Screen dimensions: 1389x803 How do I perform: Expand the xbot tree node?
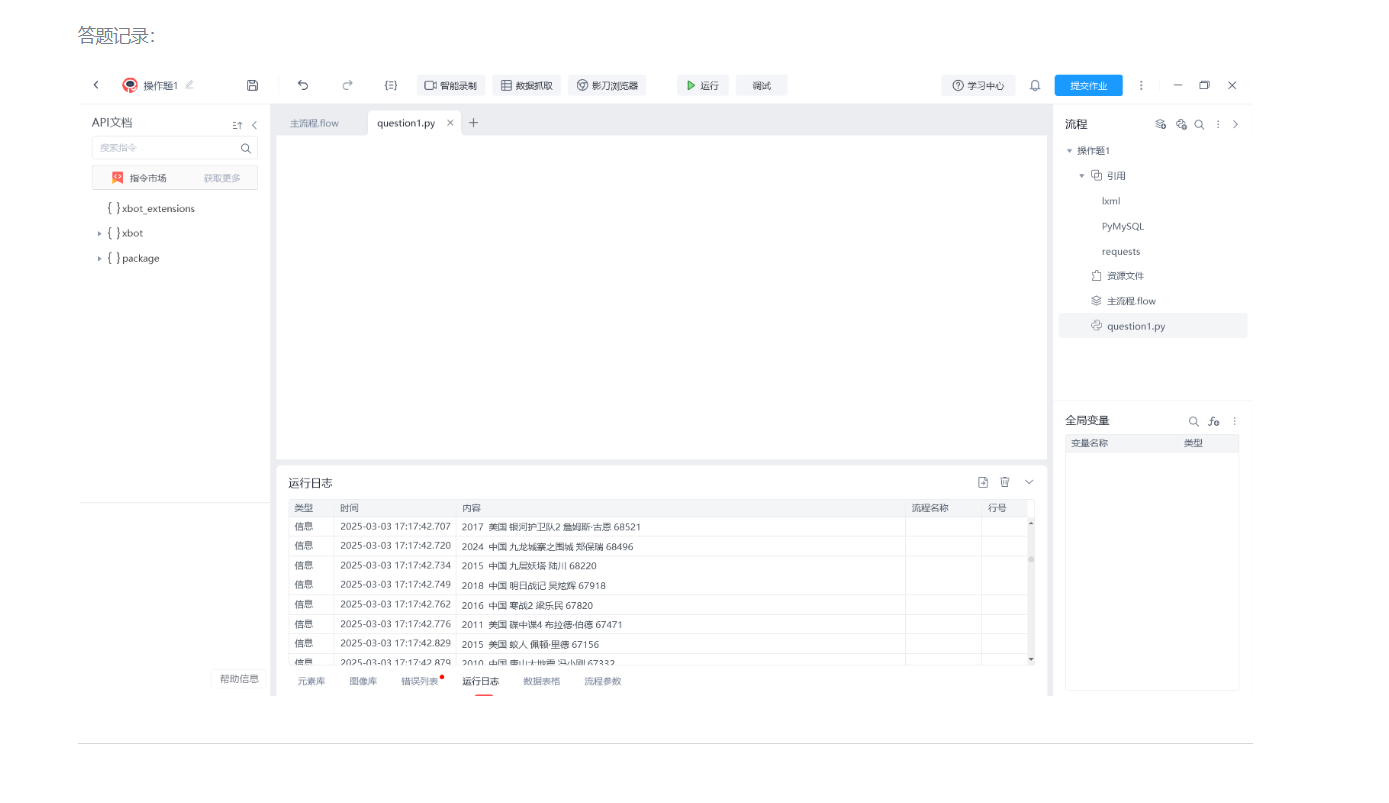100,234
